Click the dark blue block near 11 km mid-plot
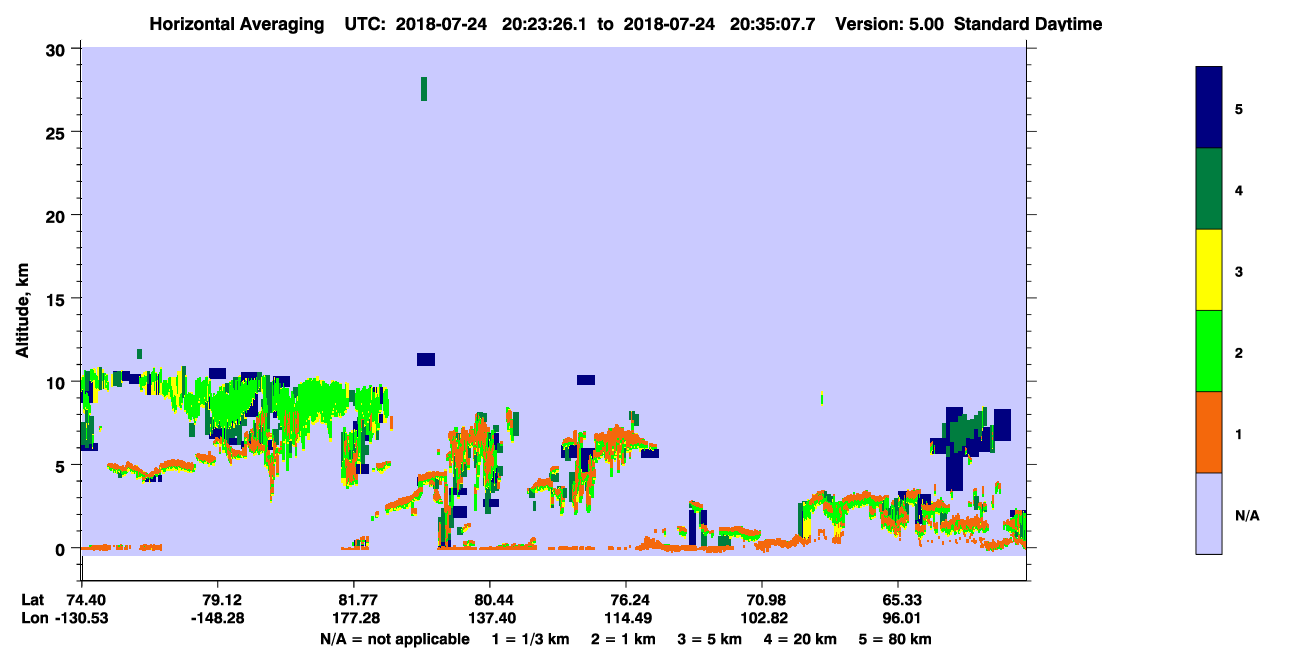This screenshot has height=667, width=1300. tap(426, 359)
